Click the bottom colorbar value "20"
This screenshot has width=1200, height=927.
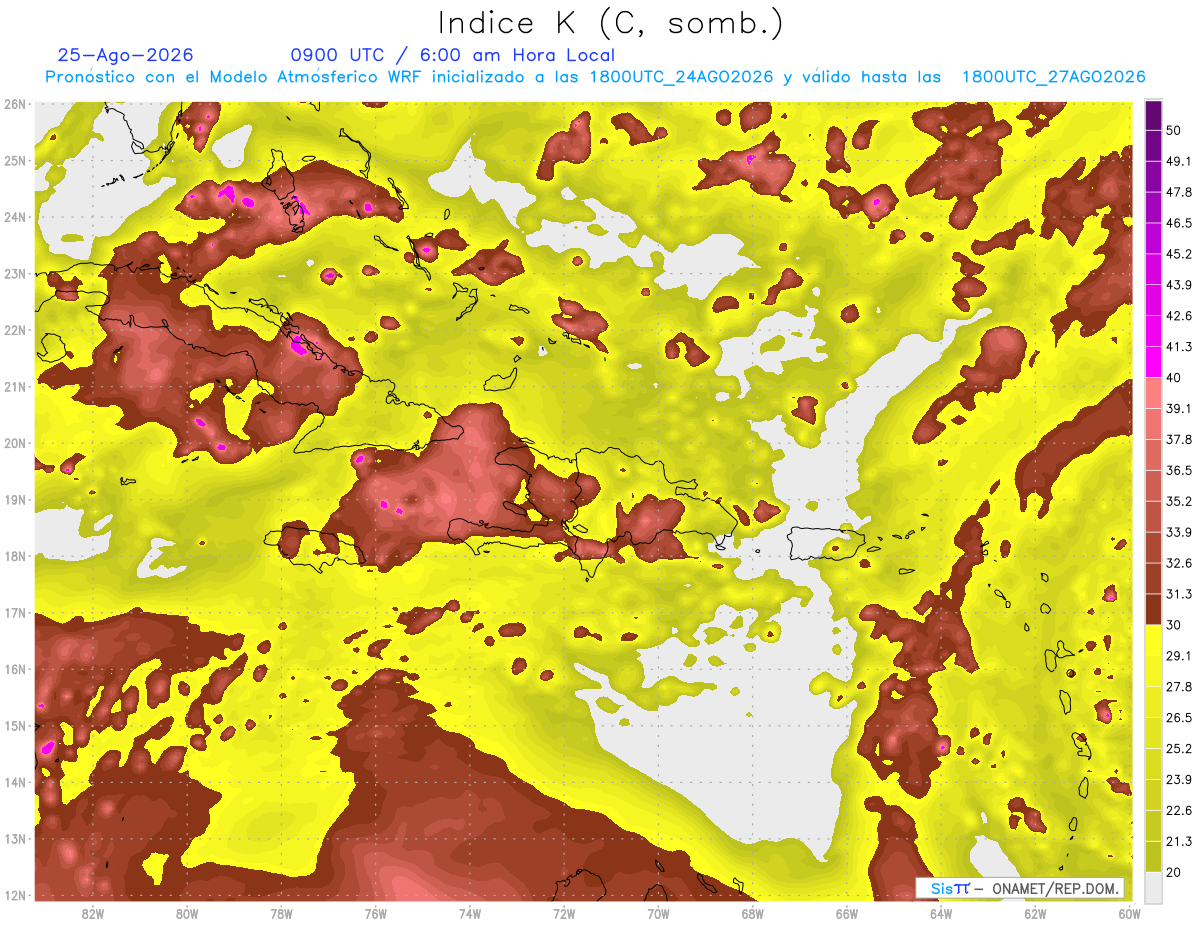pyautogui.click(x=1174, y=872)
